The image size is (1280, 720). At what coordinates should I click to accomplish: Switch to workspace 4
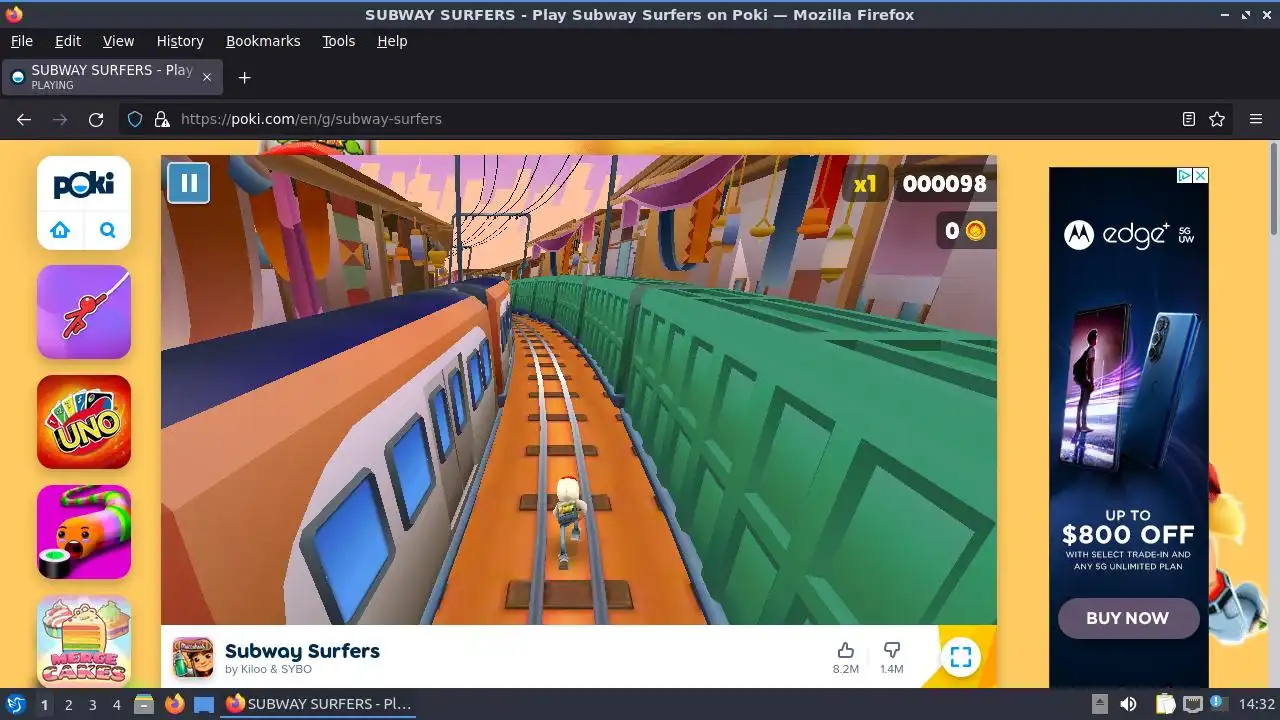tap(116, 704)
